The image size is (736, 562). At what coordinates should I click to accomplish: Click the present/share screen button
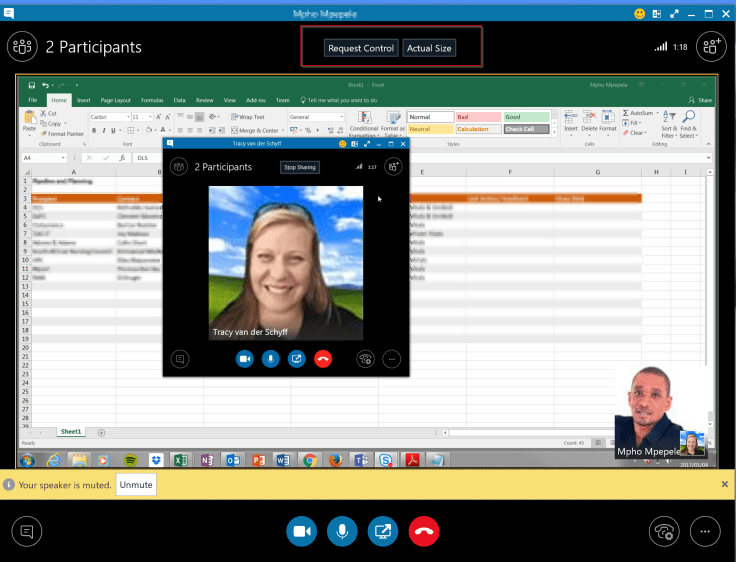coord(383,531)
